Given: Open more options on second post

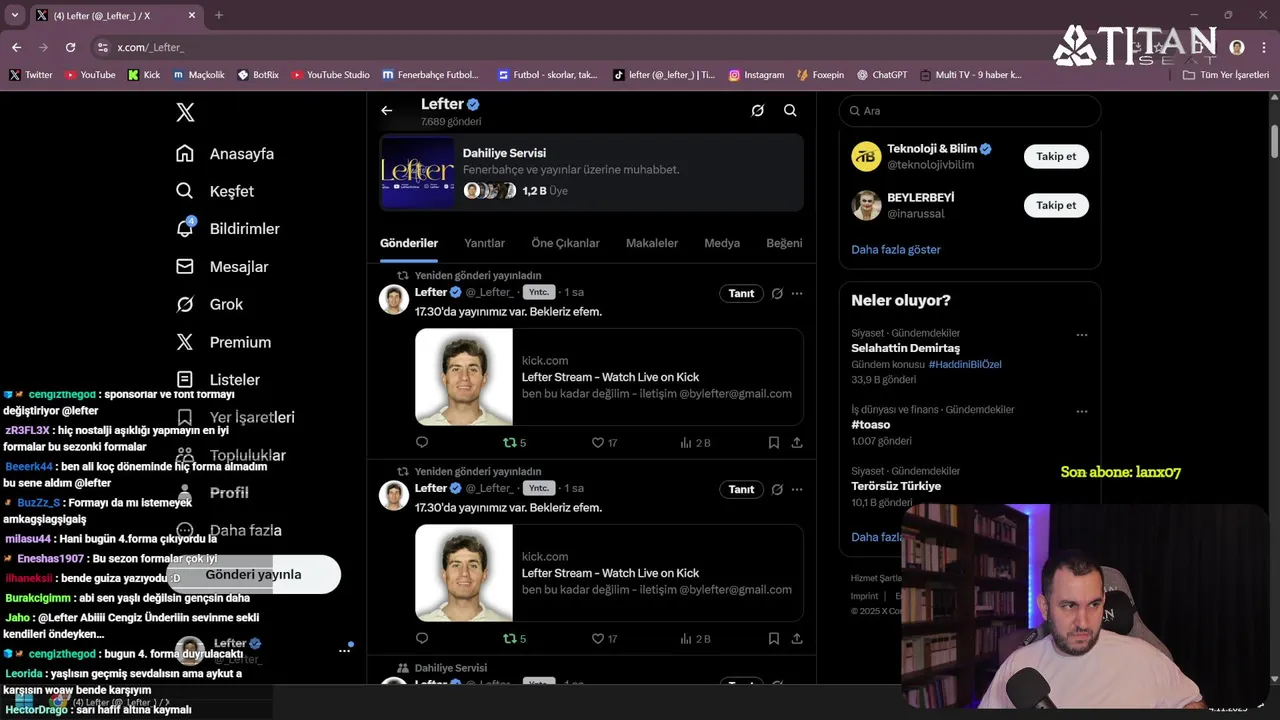Looking at the screenshot, I should coord(797,489).
